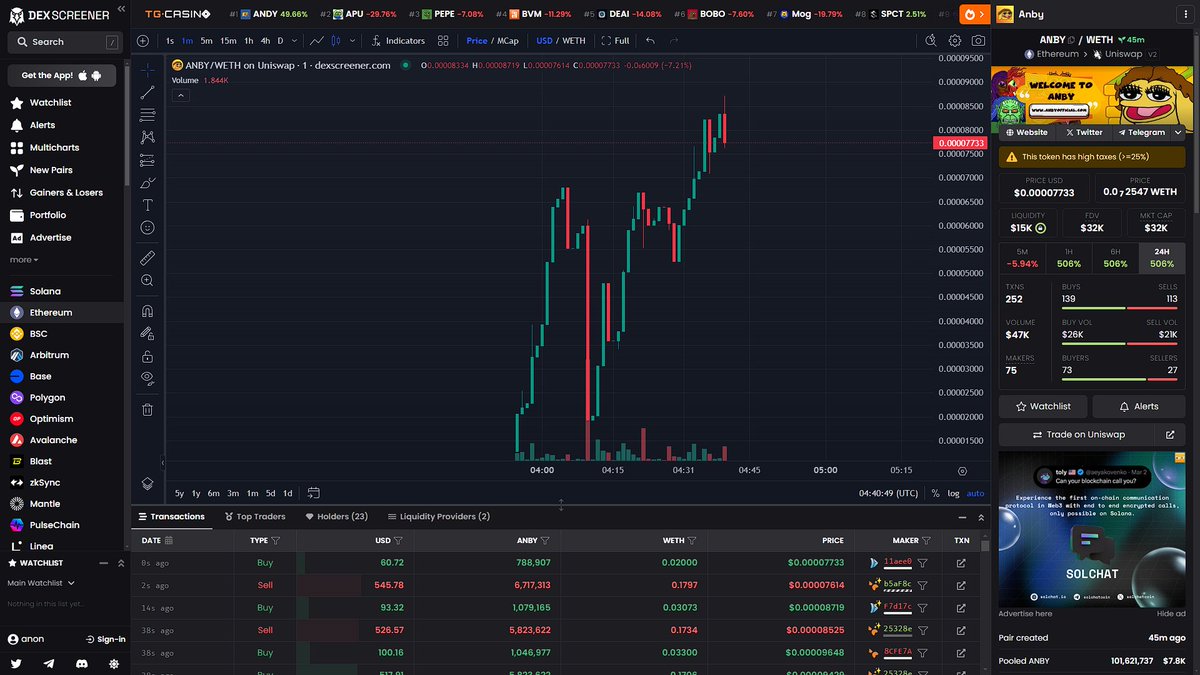The width and height of the screenshot is (1200, 675).
Task: Click the Twitter icon in the sidebar footer
Action: coord(16,663)
